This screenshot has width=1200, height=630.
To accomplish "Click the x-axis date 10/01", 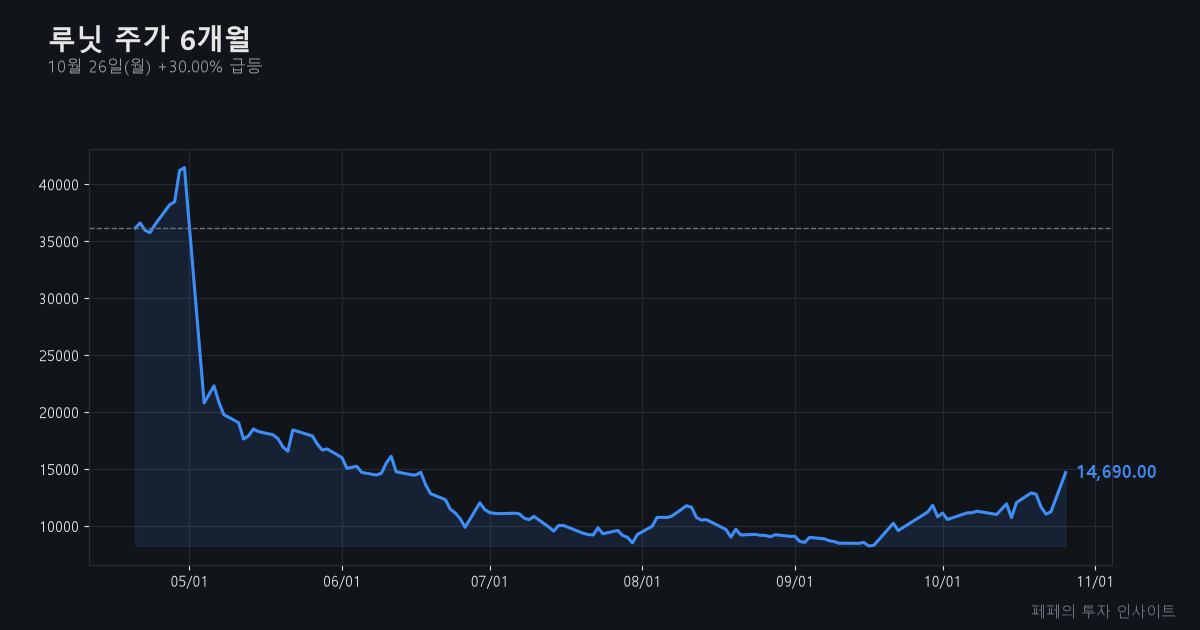I will tap(943, 582).
